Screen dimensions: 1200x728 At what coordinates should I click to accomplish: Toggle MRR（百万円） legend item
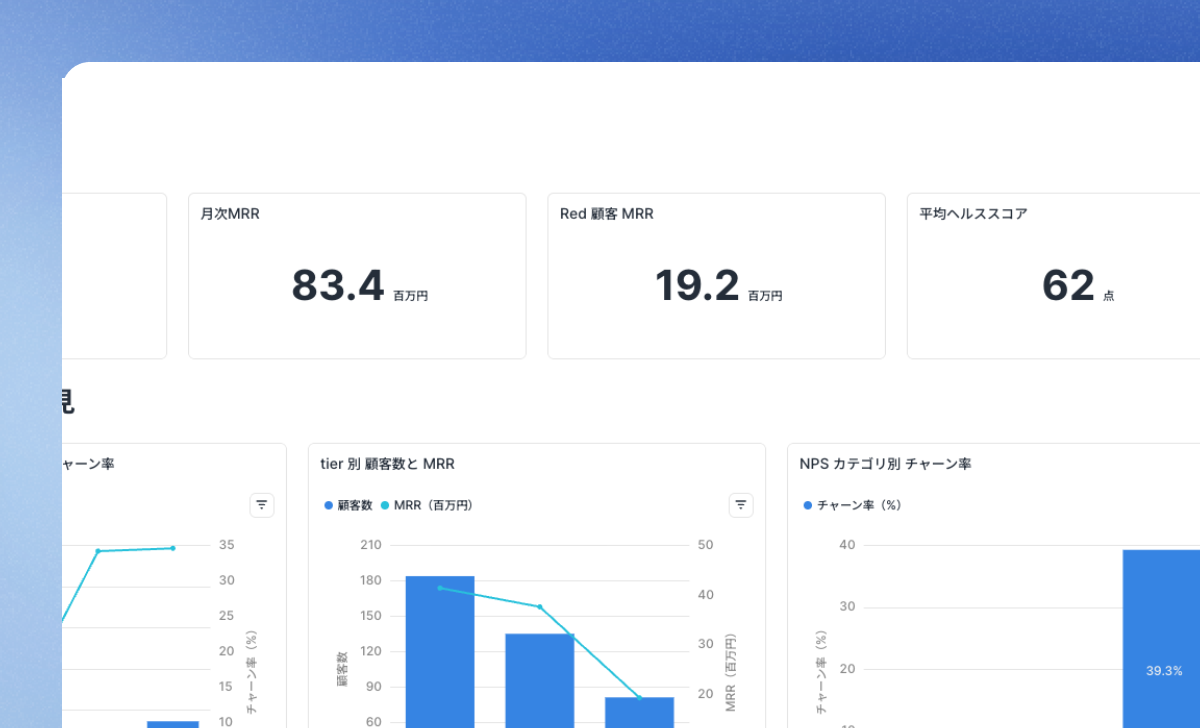[428, 506]
